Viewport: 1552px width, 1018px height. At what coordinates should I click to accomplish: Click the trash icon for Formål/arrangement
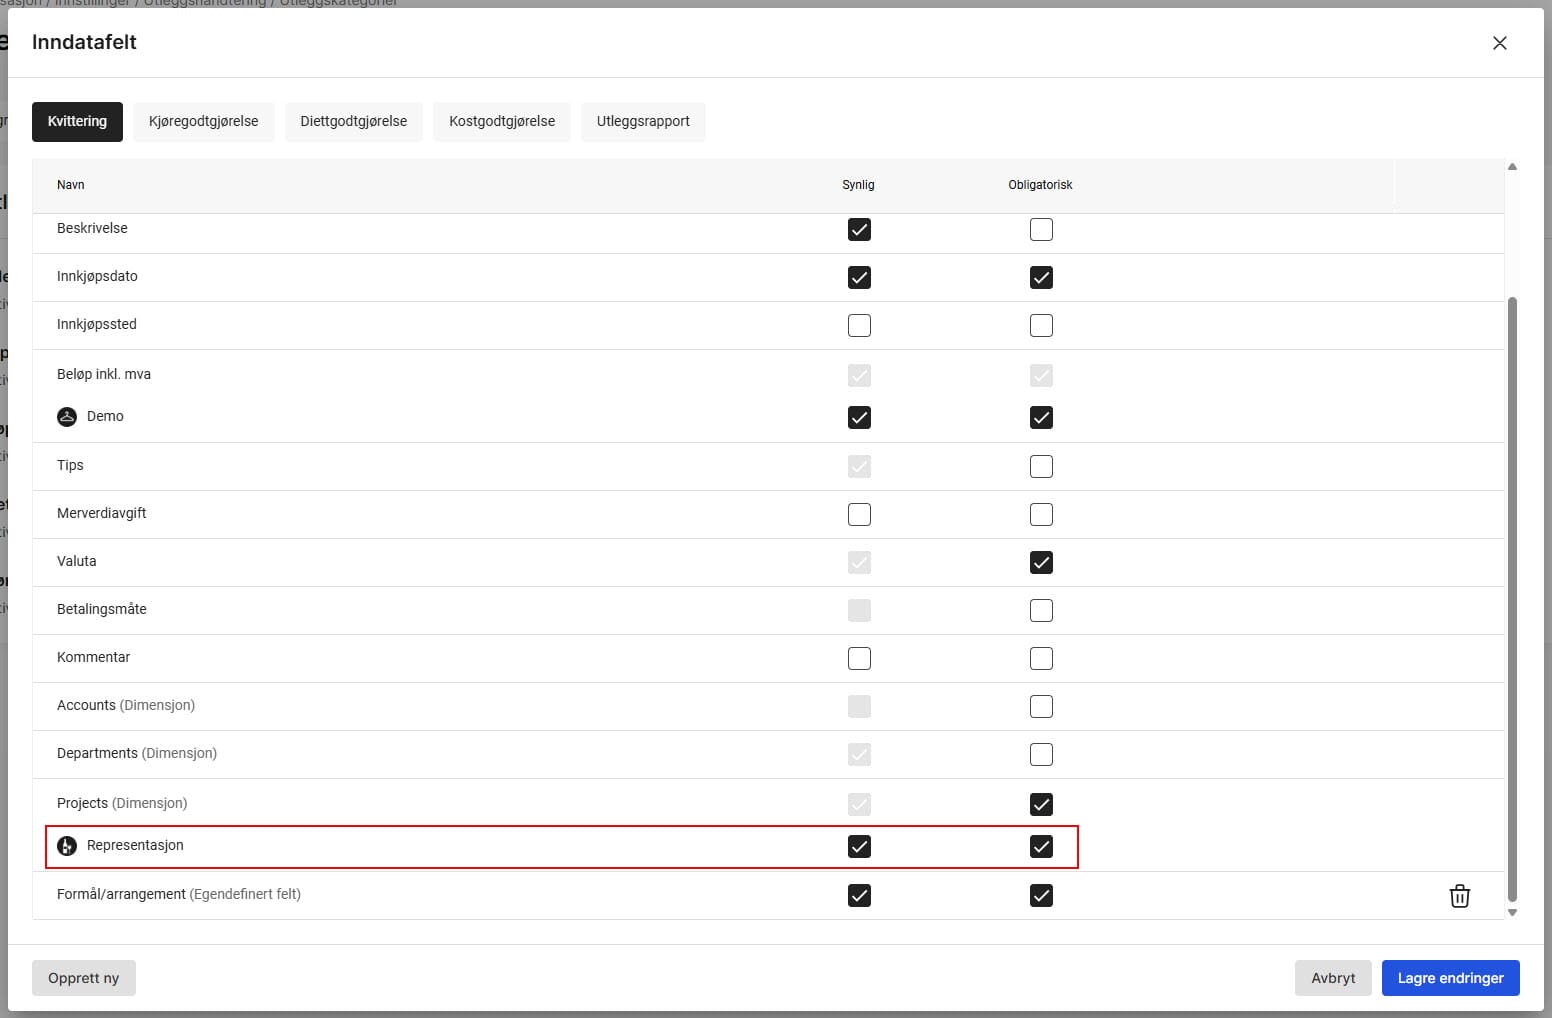1459,896
